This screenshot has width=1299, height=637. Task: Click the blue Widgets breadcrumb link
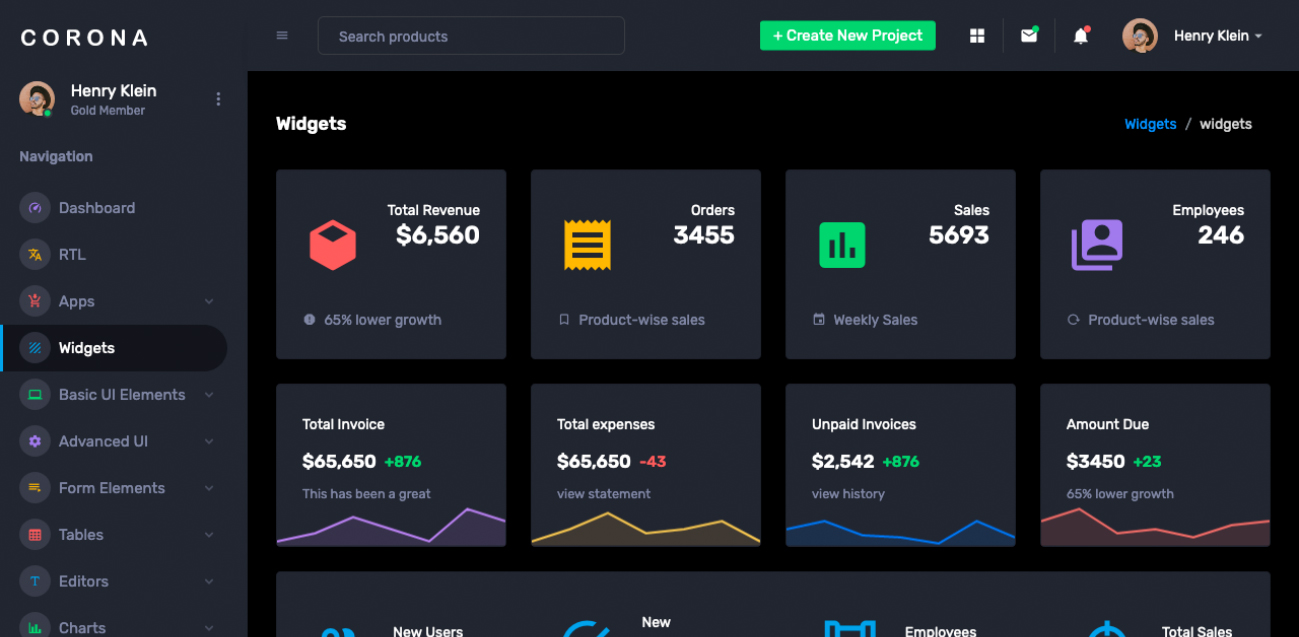click(x=1150, y=124)
